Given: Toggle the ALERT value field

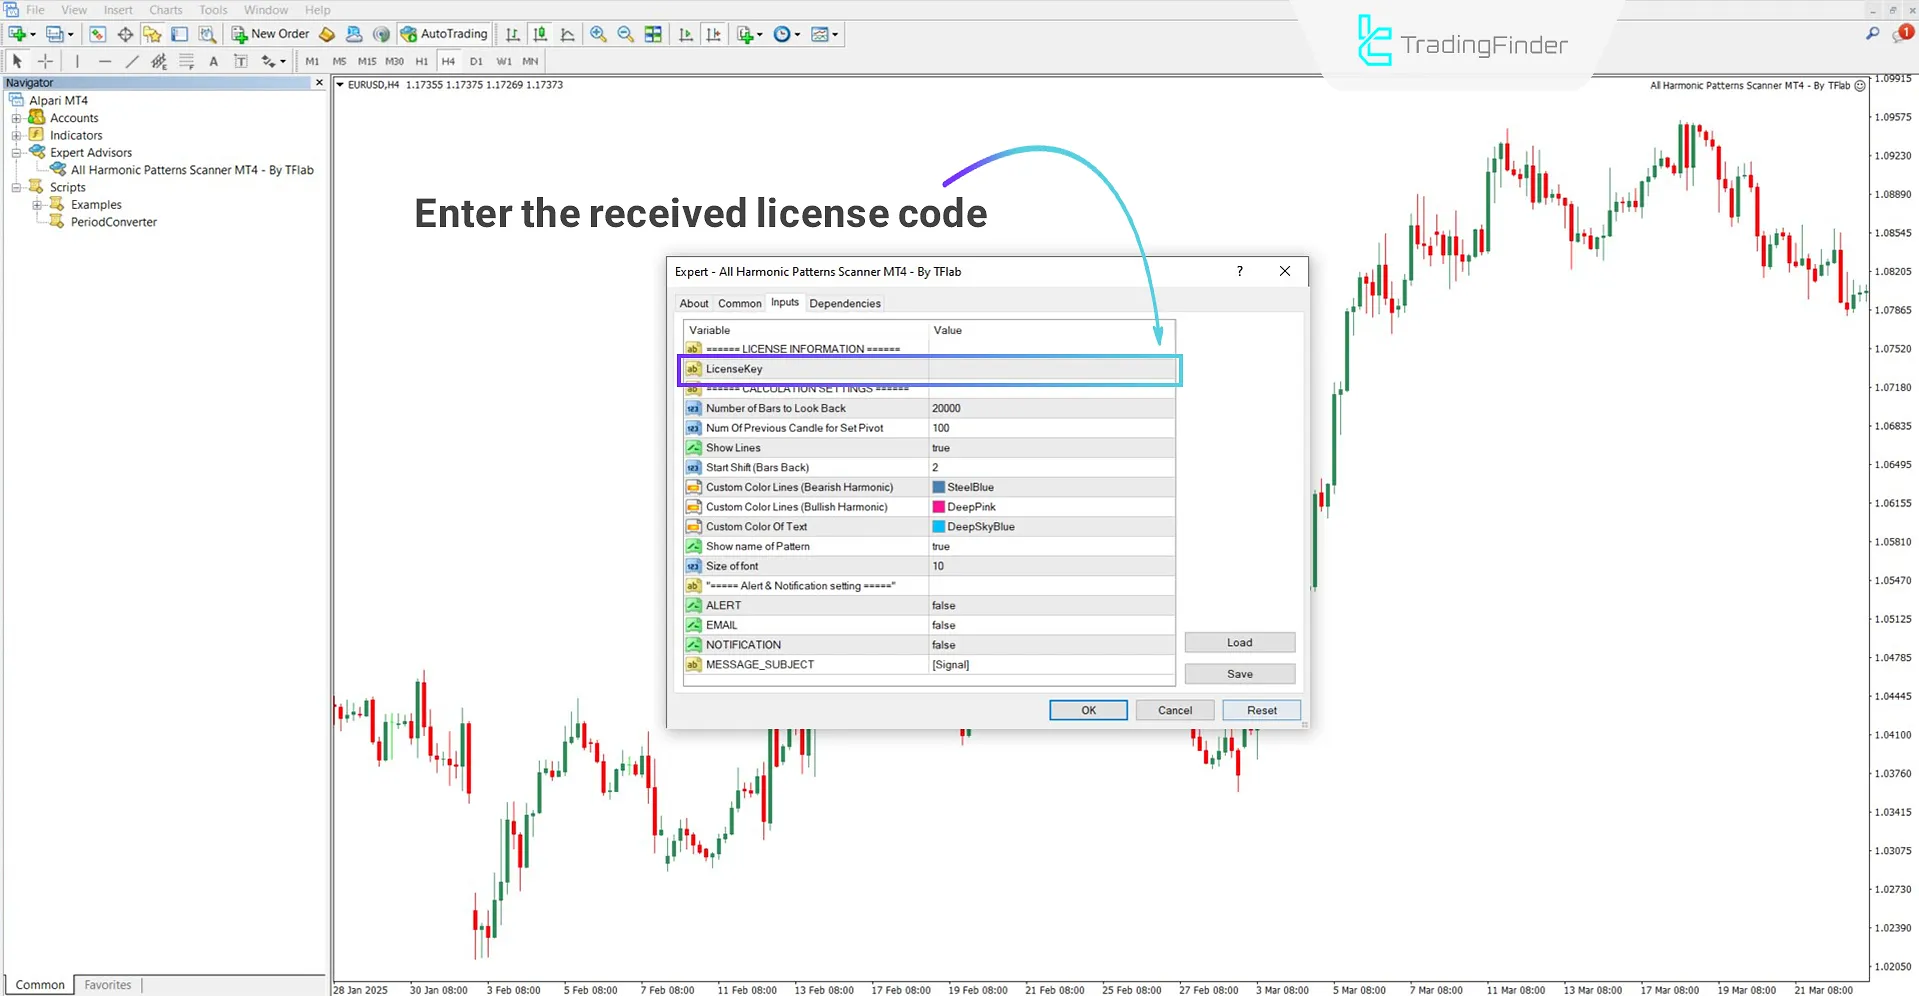Looking at the screenshot, I should coord(1050,606).
